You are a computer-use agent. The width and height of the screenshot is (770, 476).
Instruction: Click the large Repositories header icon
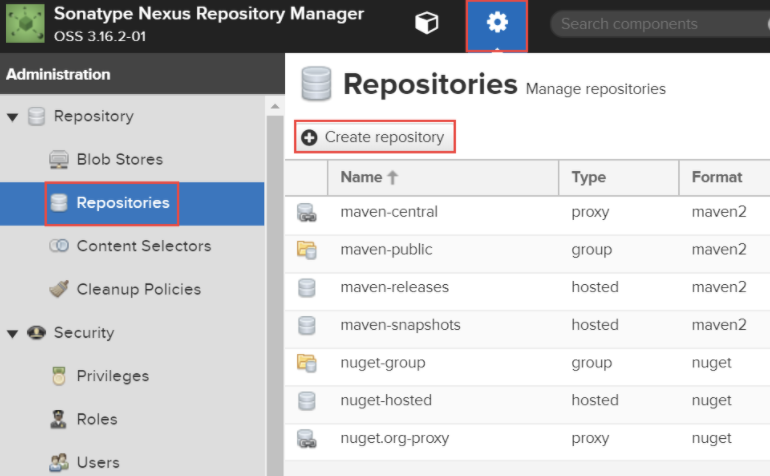click(x=316, y=84)
